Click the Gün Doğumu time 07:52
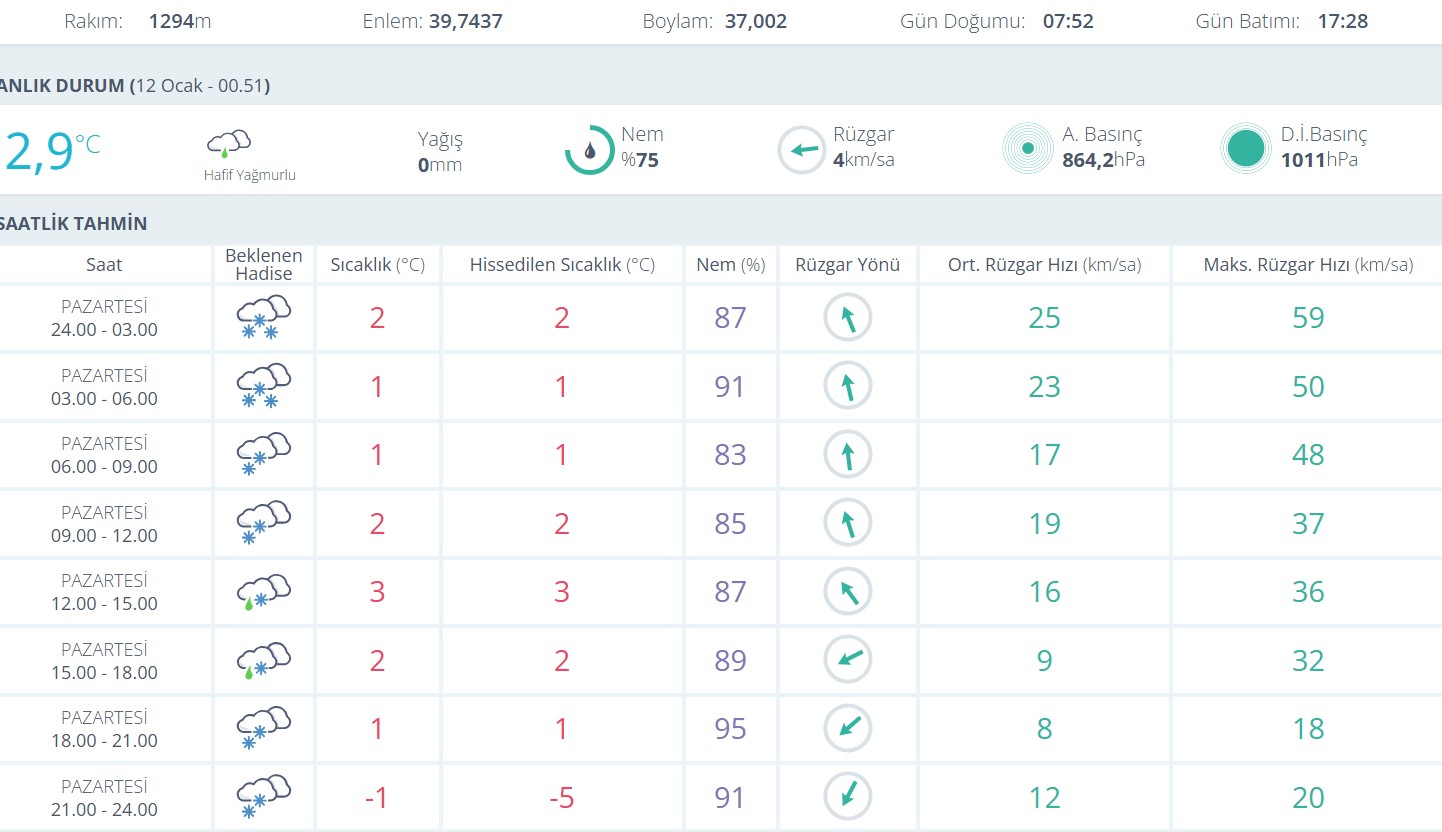 click(1068, 21)
